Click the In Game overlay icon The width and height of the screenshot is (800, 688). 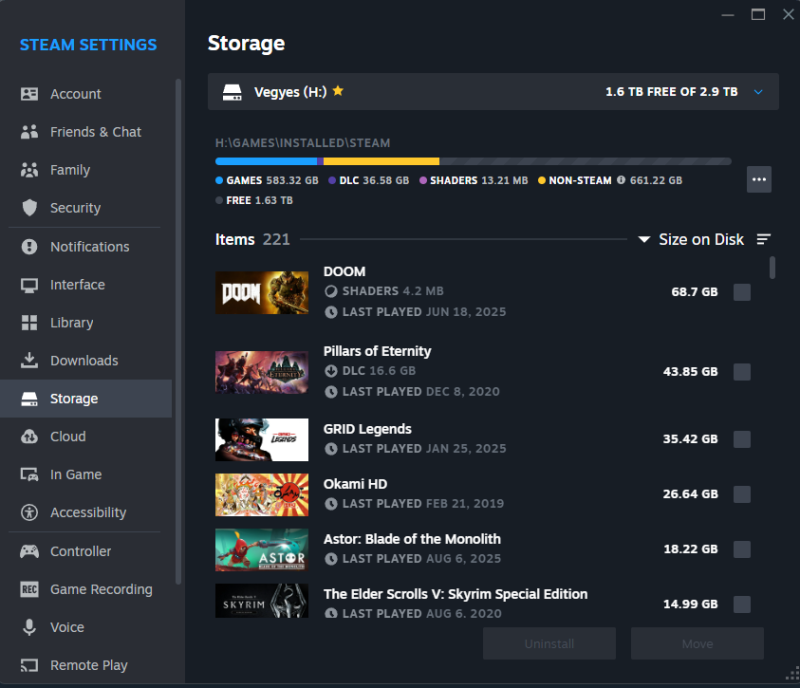[29, 475]
